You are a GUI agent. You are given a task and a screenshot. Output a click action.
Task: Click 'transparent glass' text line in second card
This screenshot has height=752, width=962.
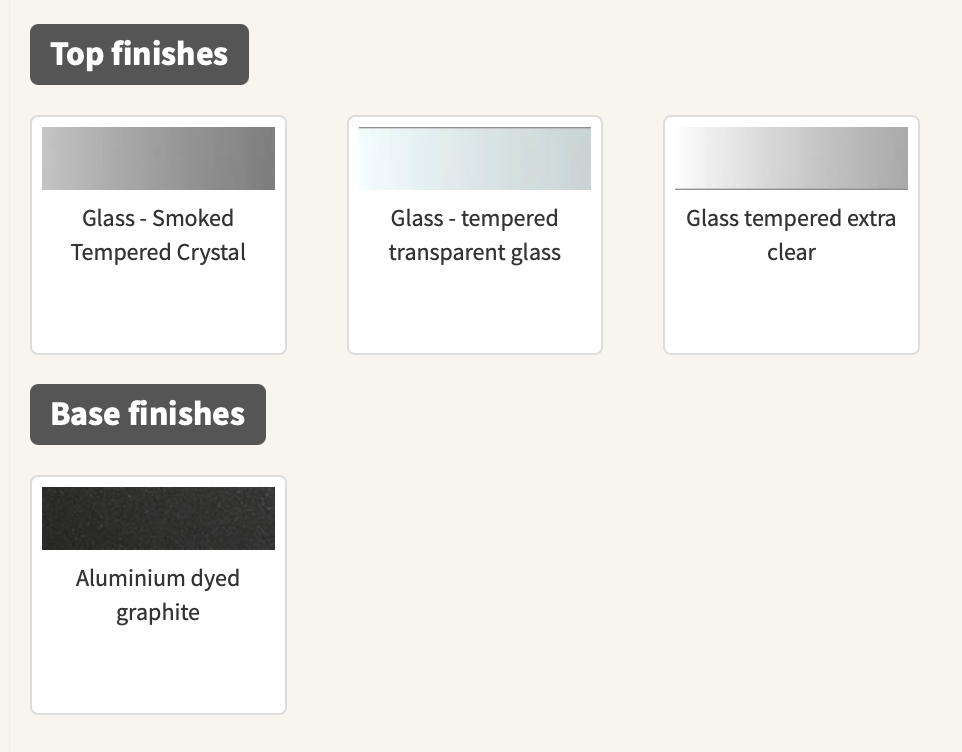(474, 252)
